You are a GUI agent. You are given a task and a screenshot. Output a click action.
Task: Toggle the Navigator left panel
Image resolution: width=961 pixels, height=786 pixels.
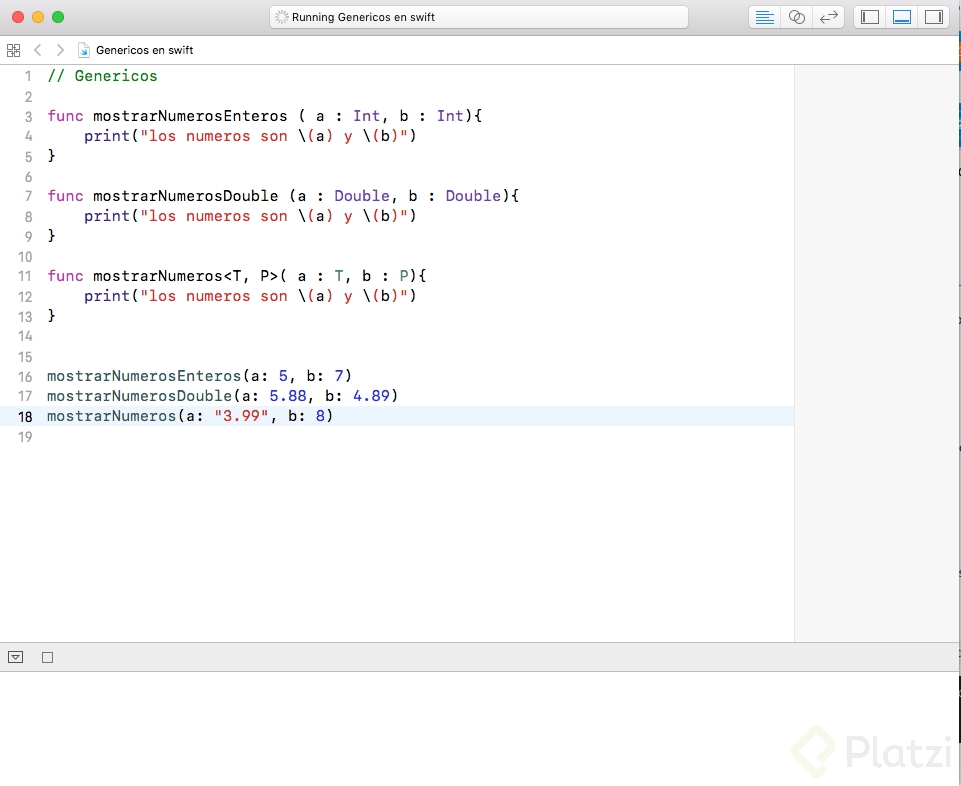[x=870, y=17]
